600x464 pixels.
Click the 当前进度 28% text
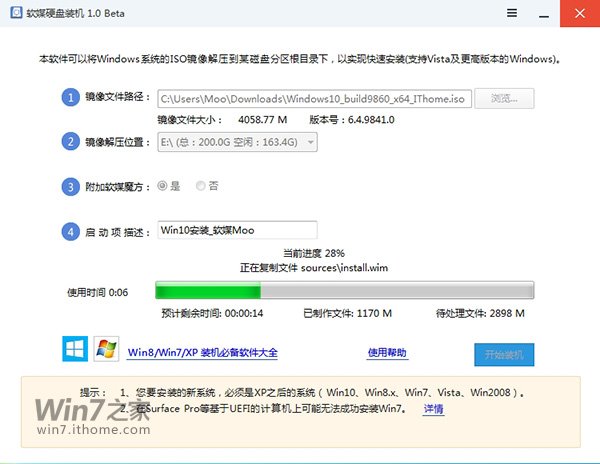314,253
